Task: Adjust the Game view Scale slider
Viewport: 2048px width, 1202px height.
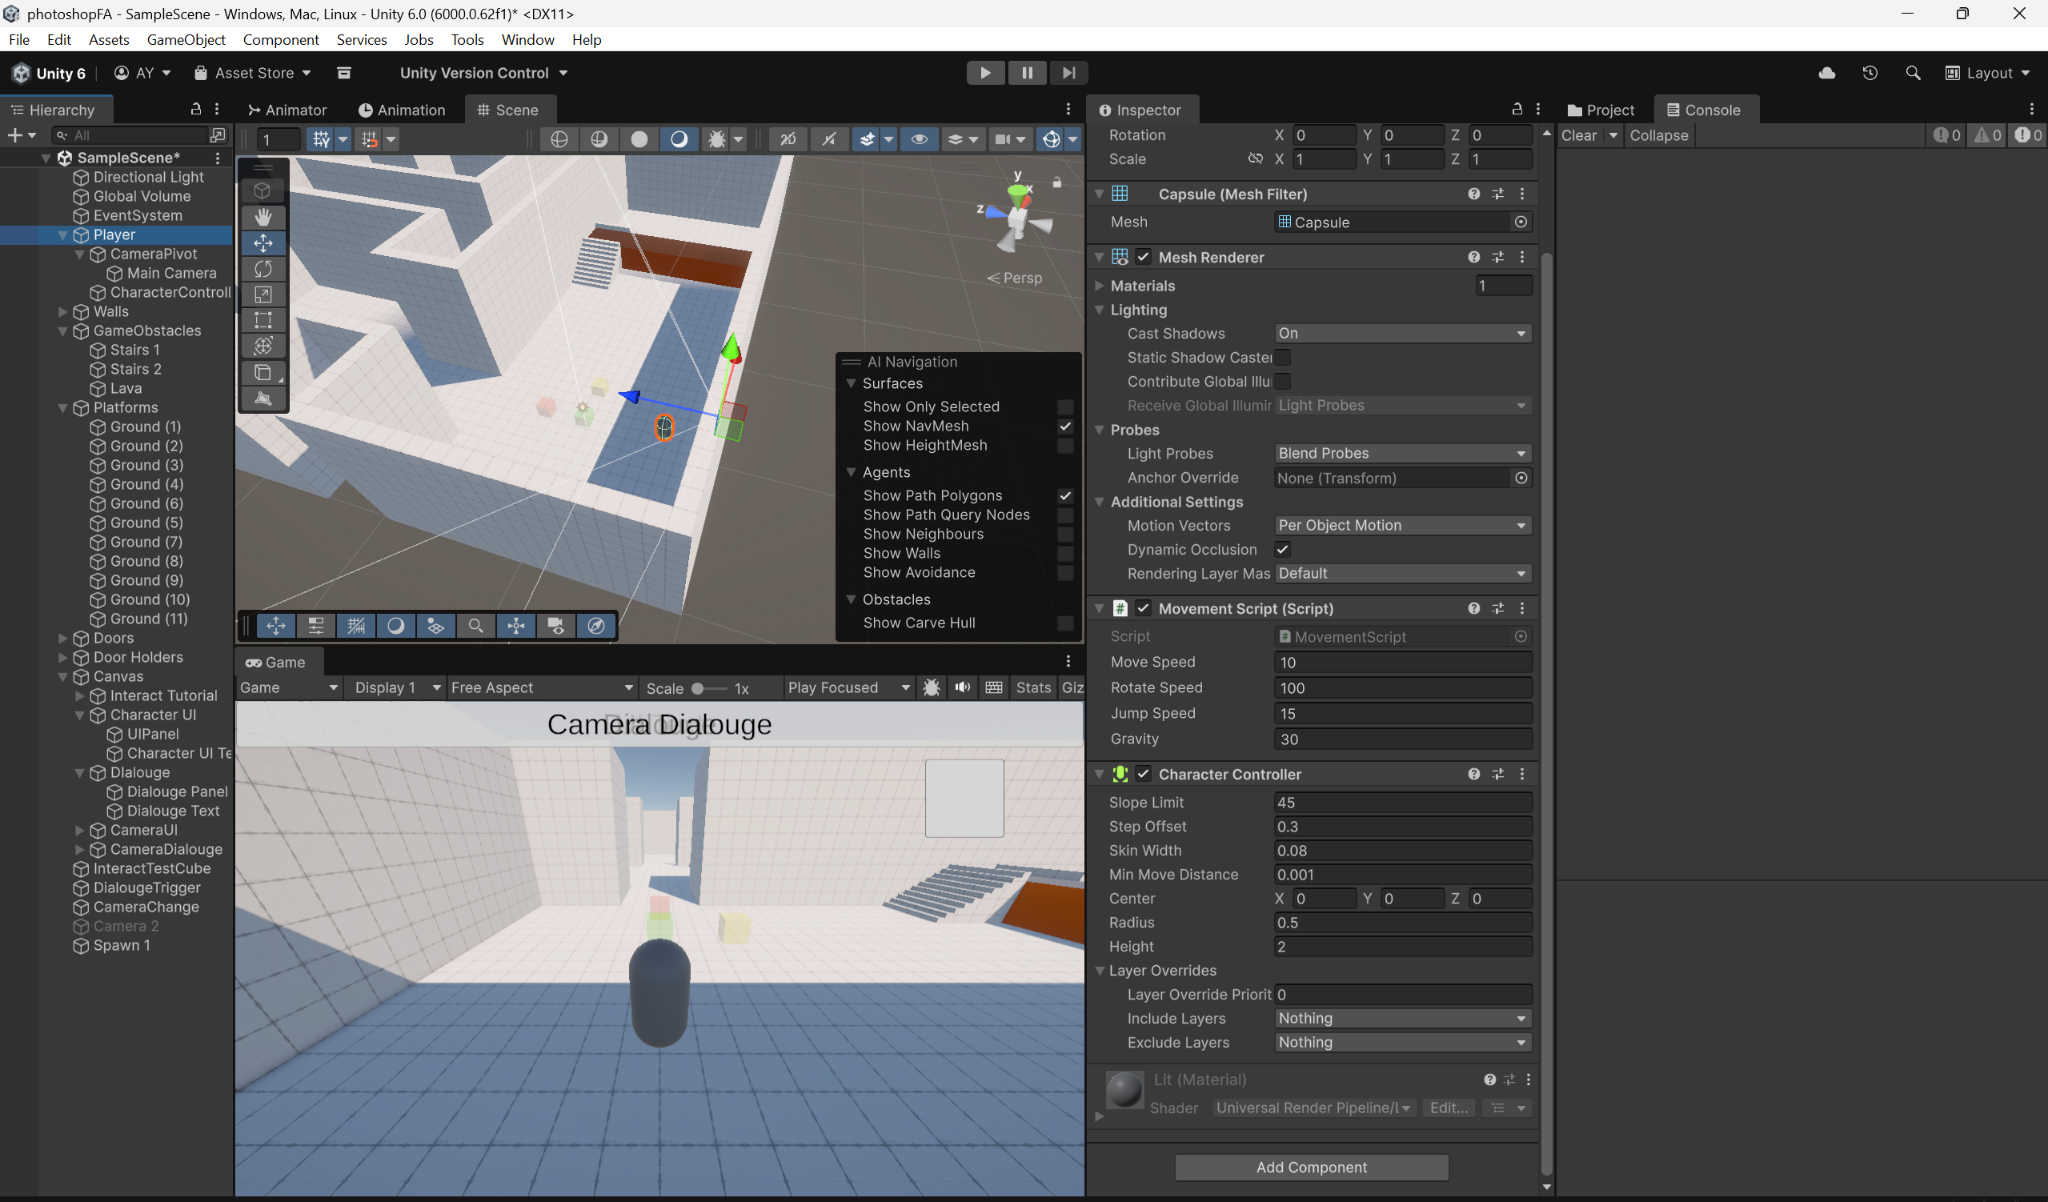Action: coord(709,688)
